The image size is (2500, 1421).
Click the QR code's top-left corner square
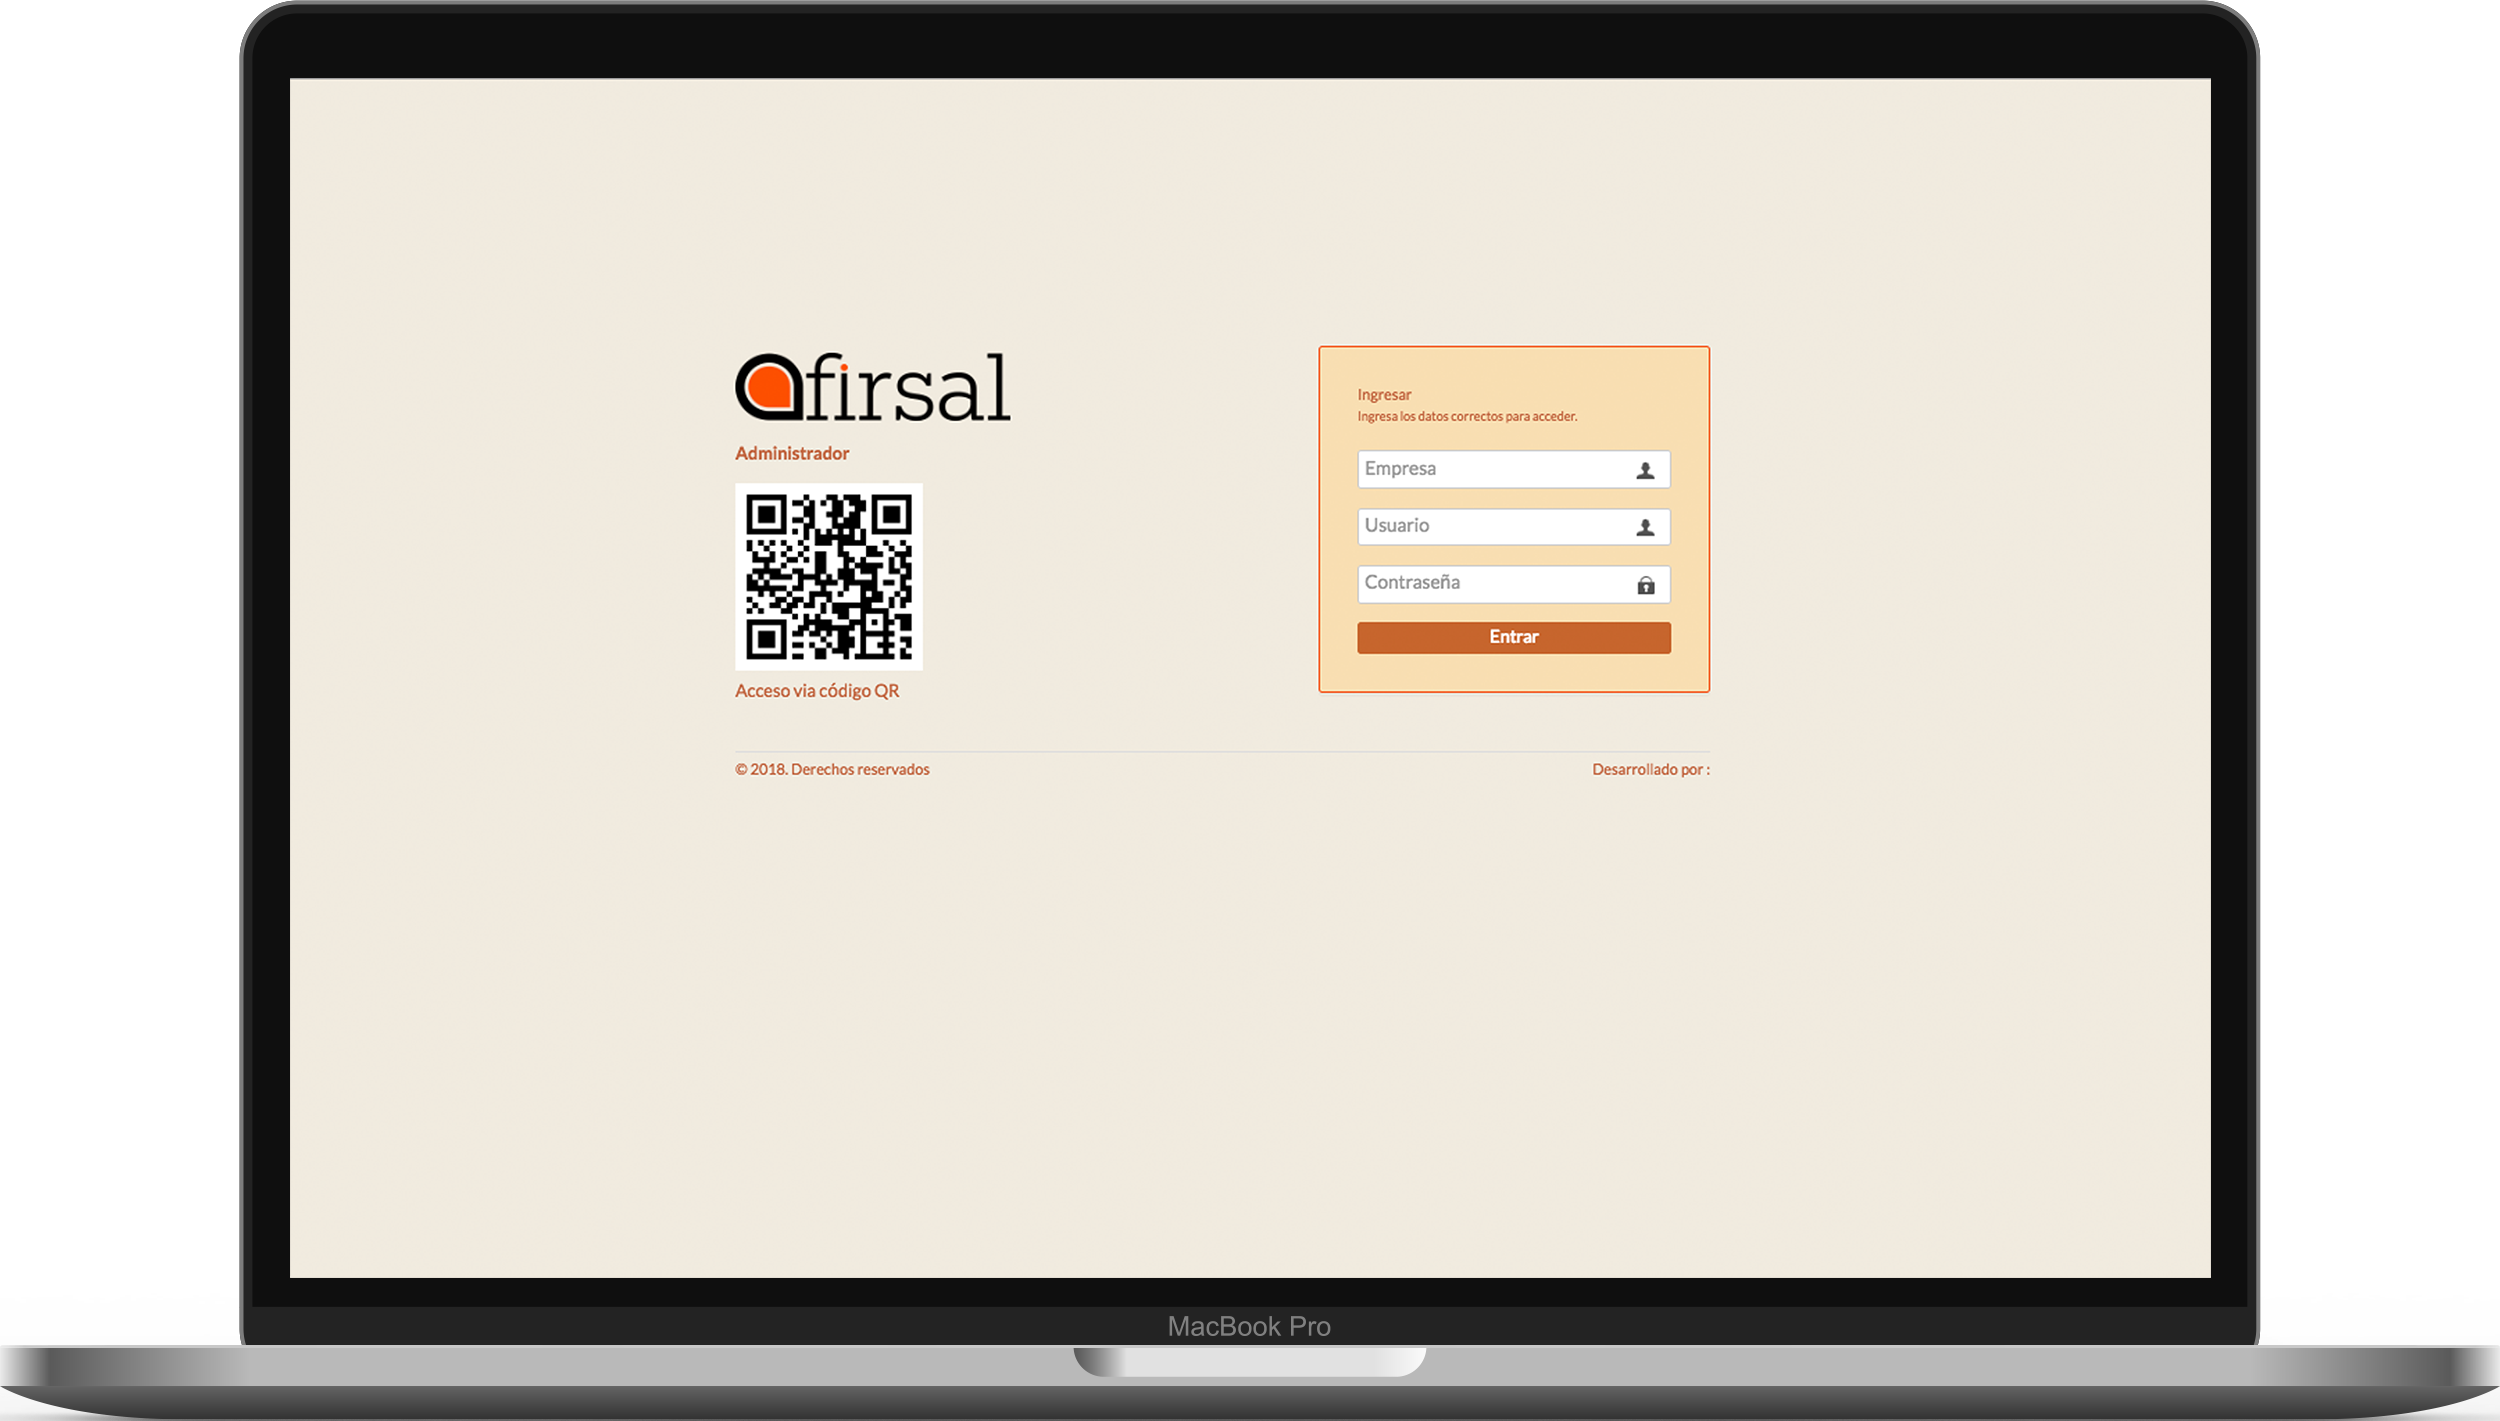(x=766, y=515)
